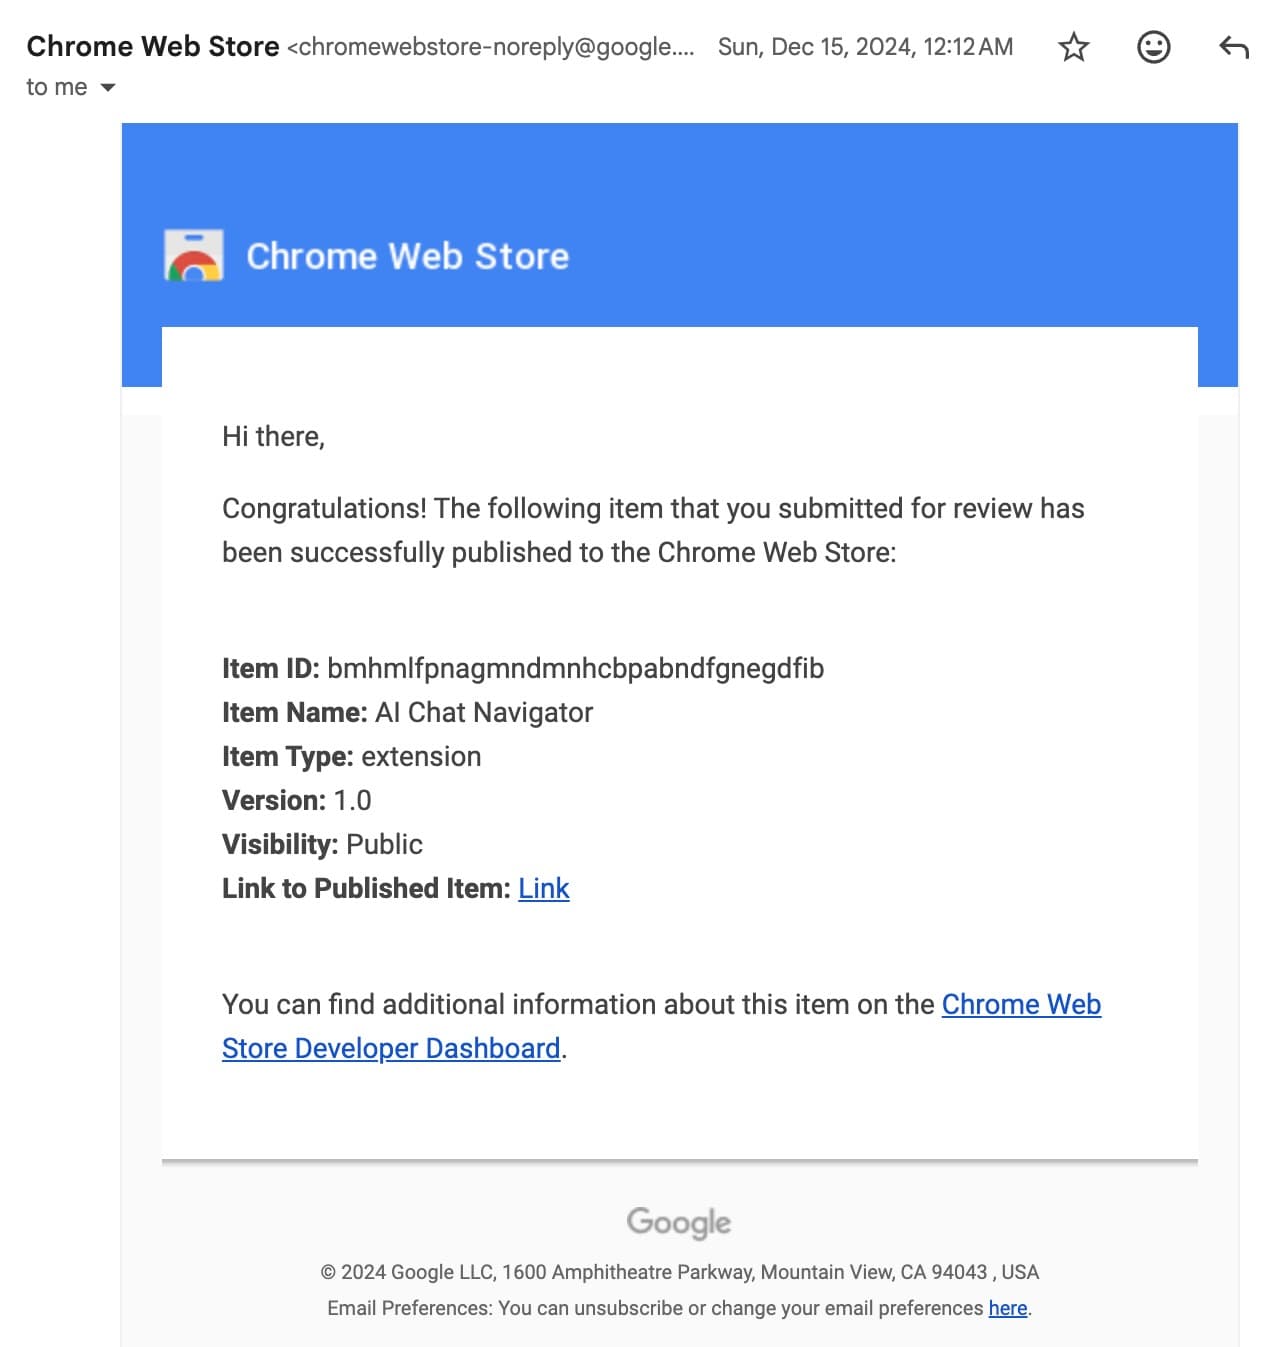Click the Google LLC copyright address line
Screen dimensions: 1282x1347
(x=679, y=1272)
